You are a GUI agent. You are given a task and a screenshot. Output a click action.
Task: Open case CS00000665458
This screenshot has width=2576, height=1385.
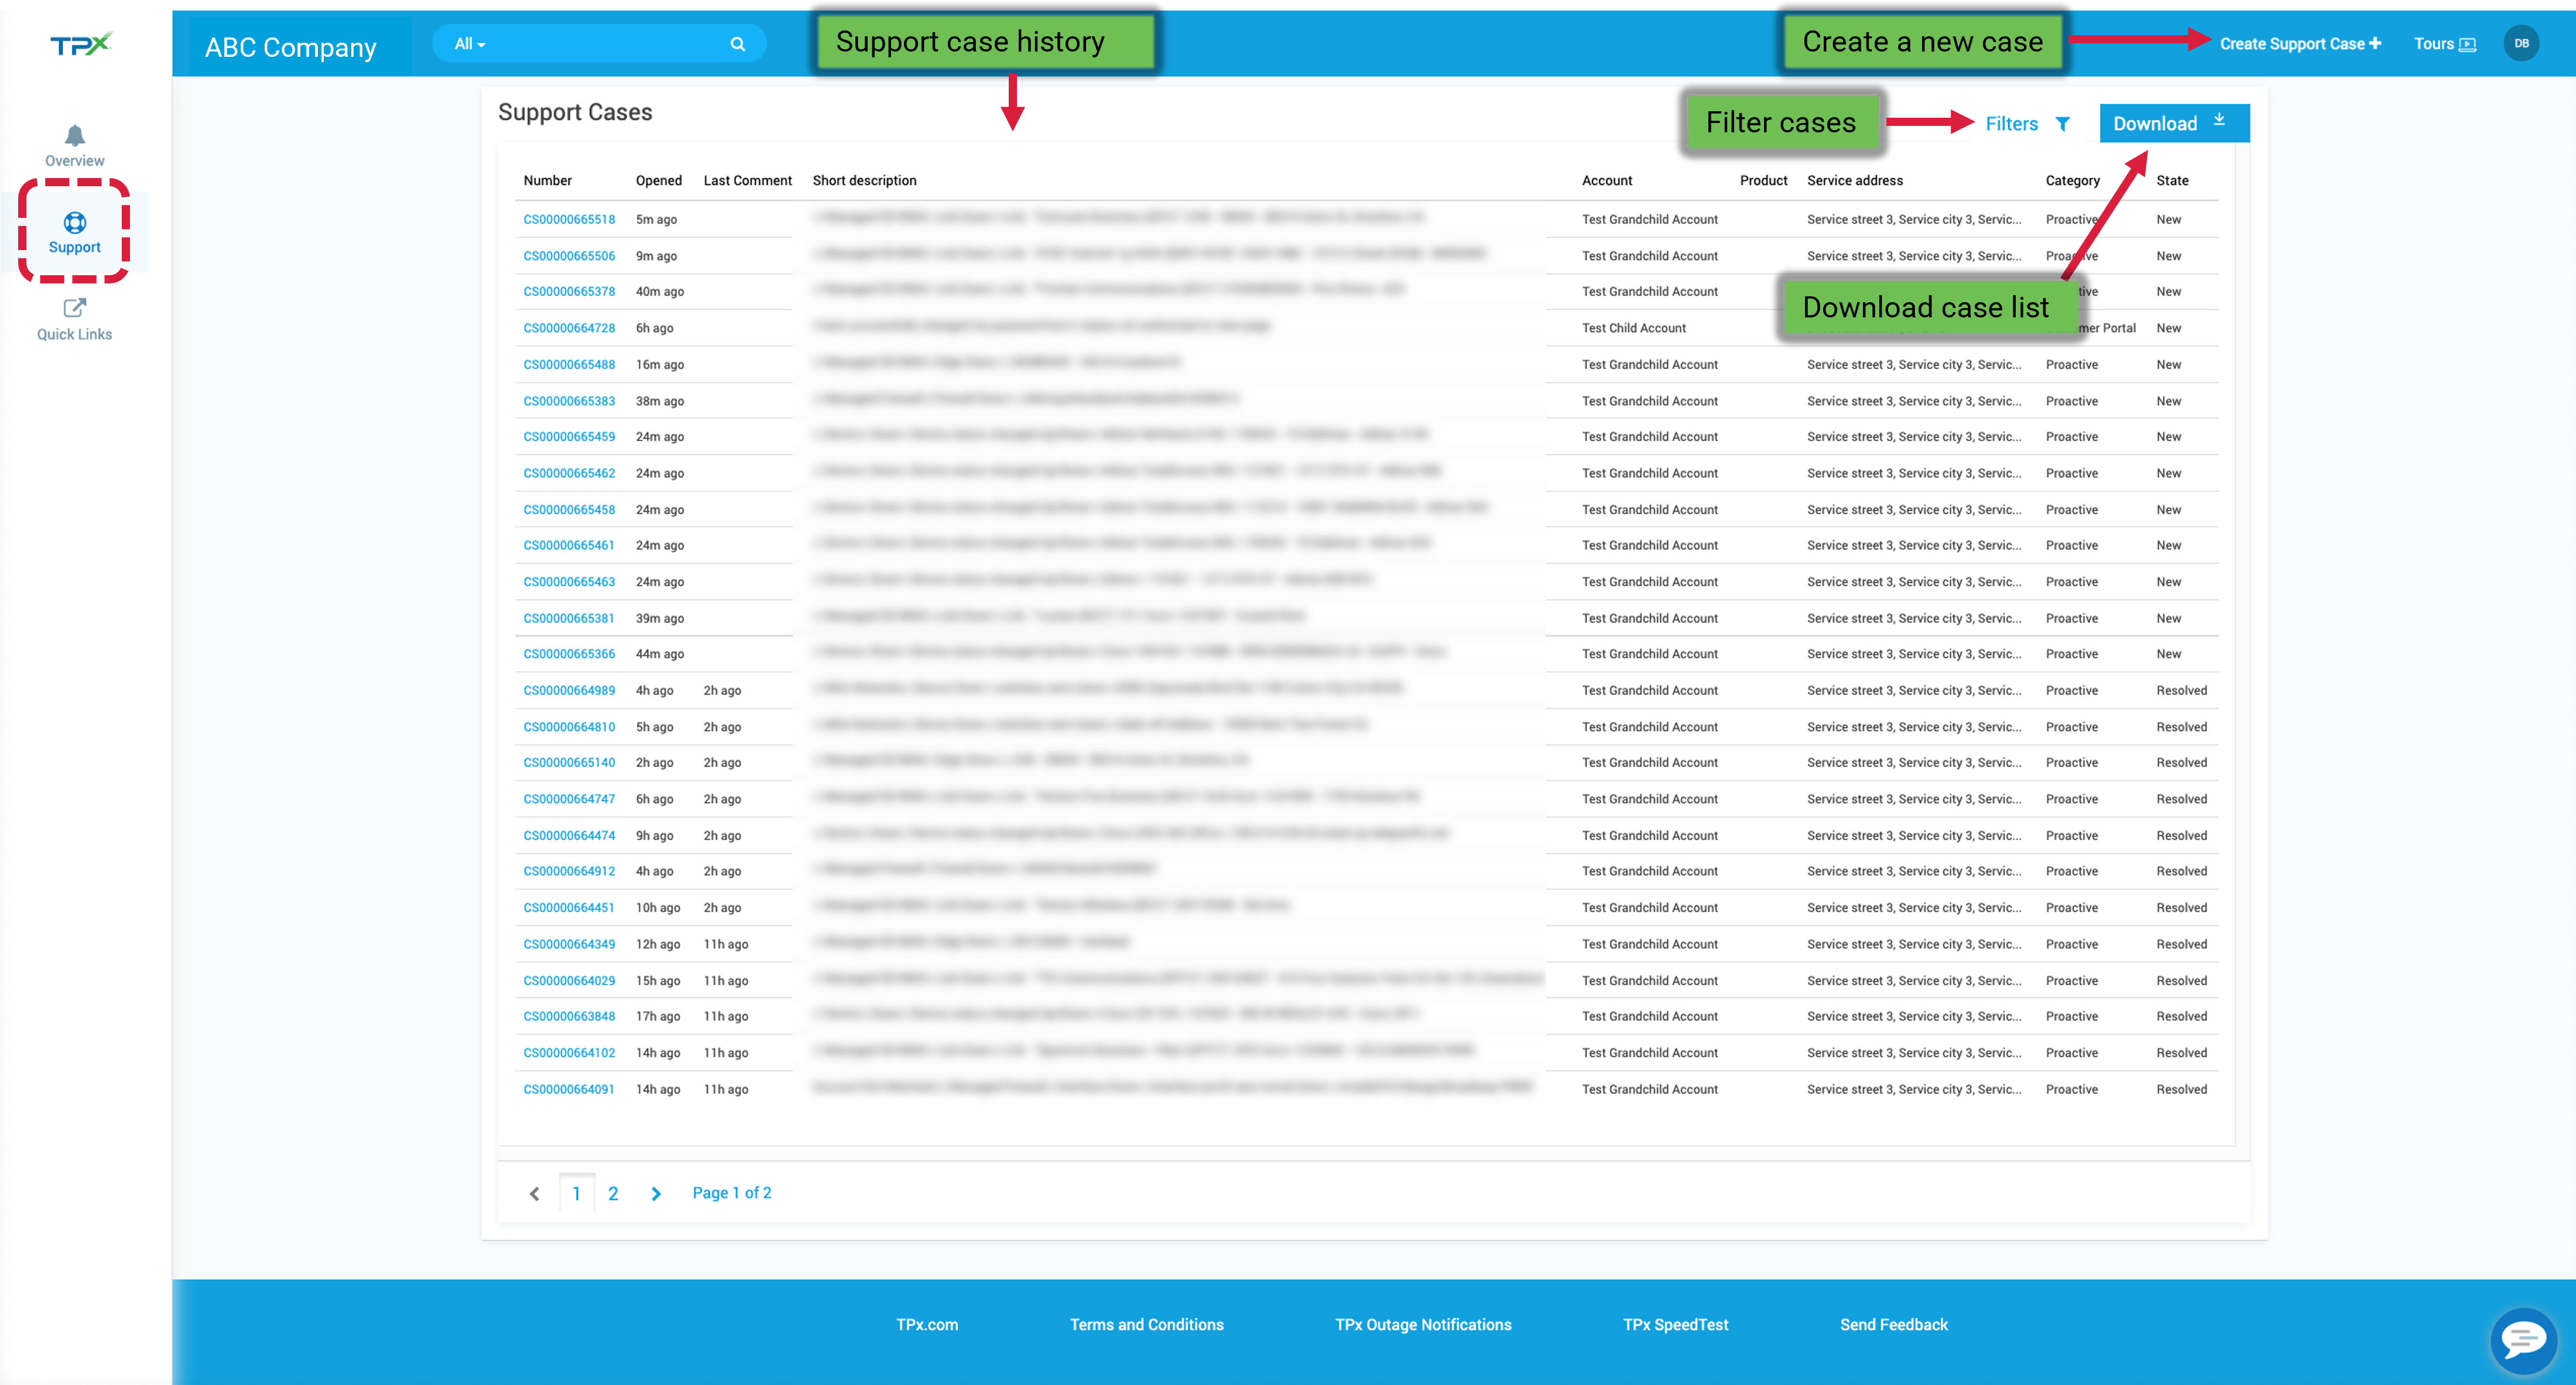click(x=569, y=509)
